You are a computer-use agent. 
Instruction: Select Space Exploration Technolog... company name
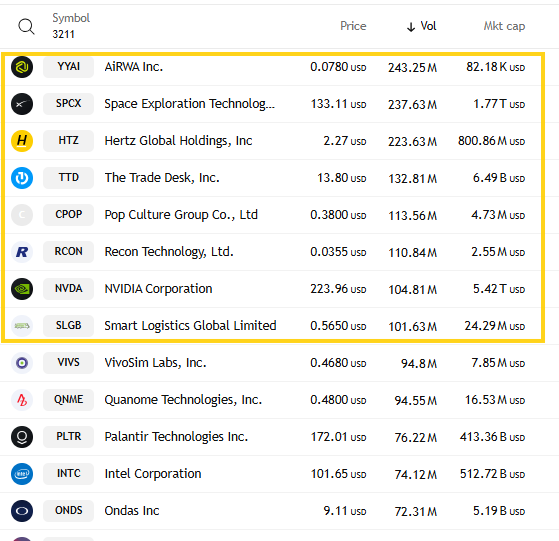point(190,104)
